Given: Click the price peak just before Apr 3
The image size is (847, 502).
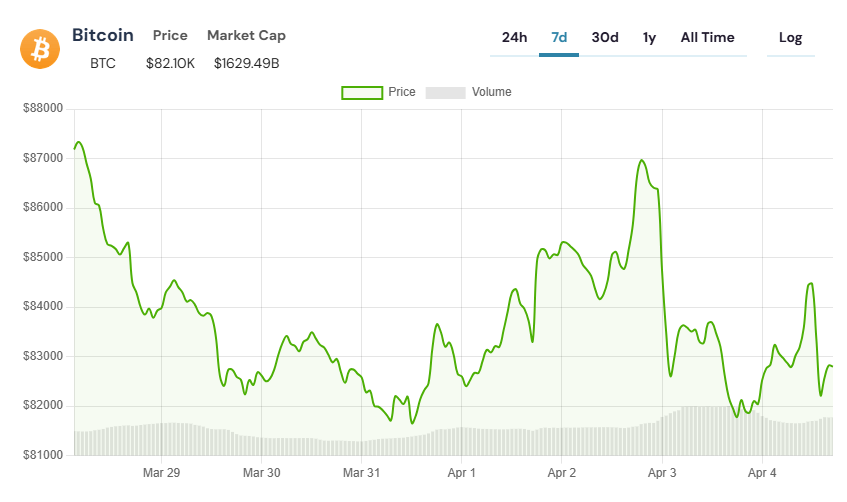Looking at the screenshot, I should 642,160.
